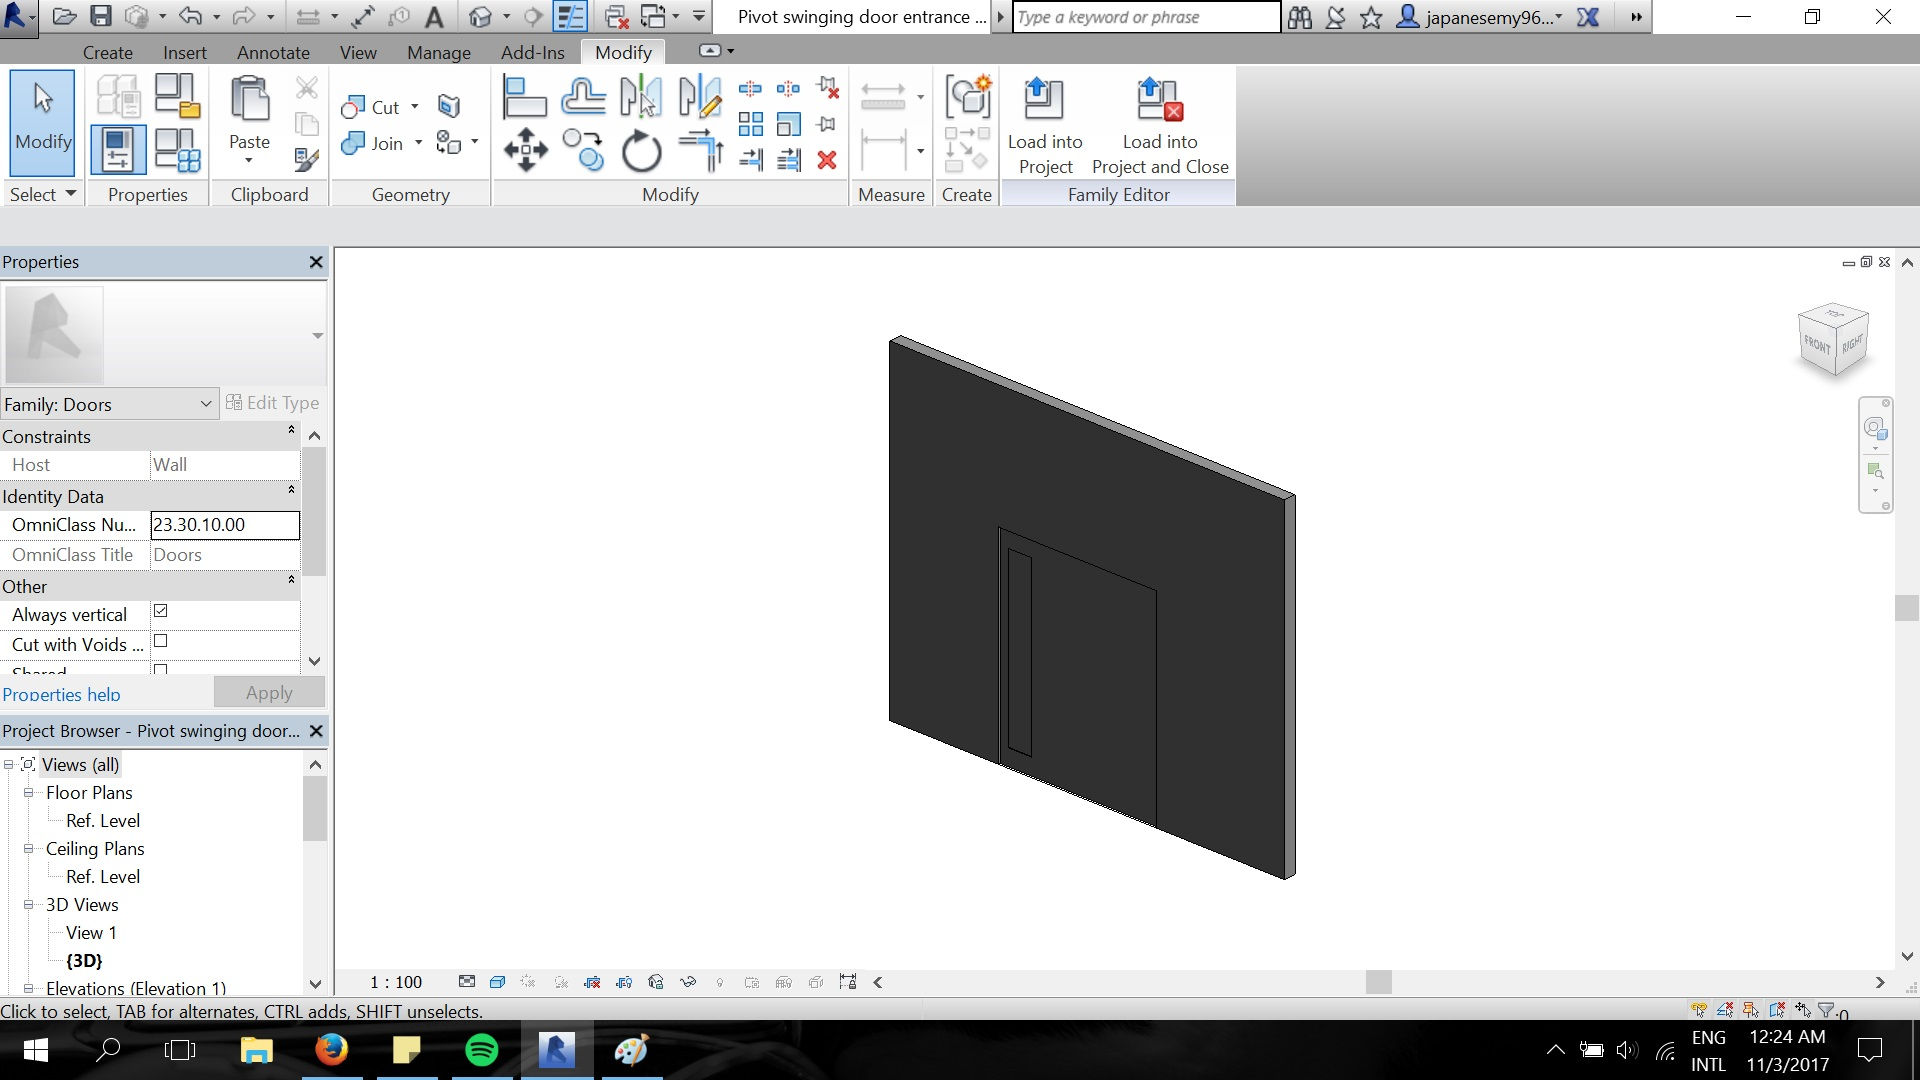Click the Copy tool icon
The width and height of the screenshot is (1920, 1080).
(x=583, y=151)
